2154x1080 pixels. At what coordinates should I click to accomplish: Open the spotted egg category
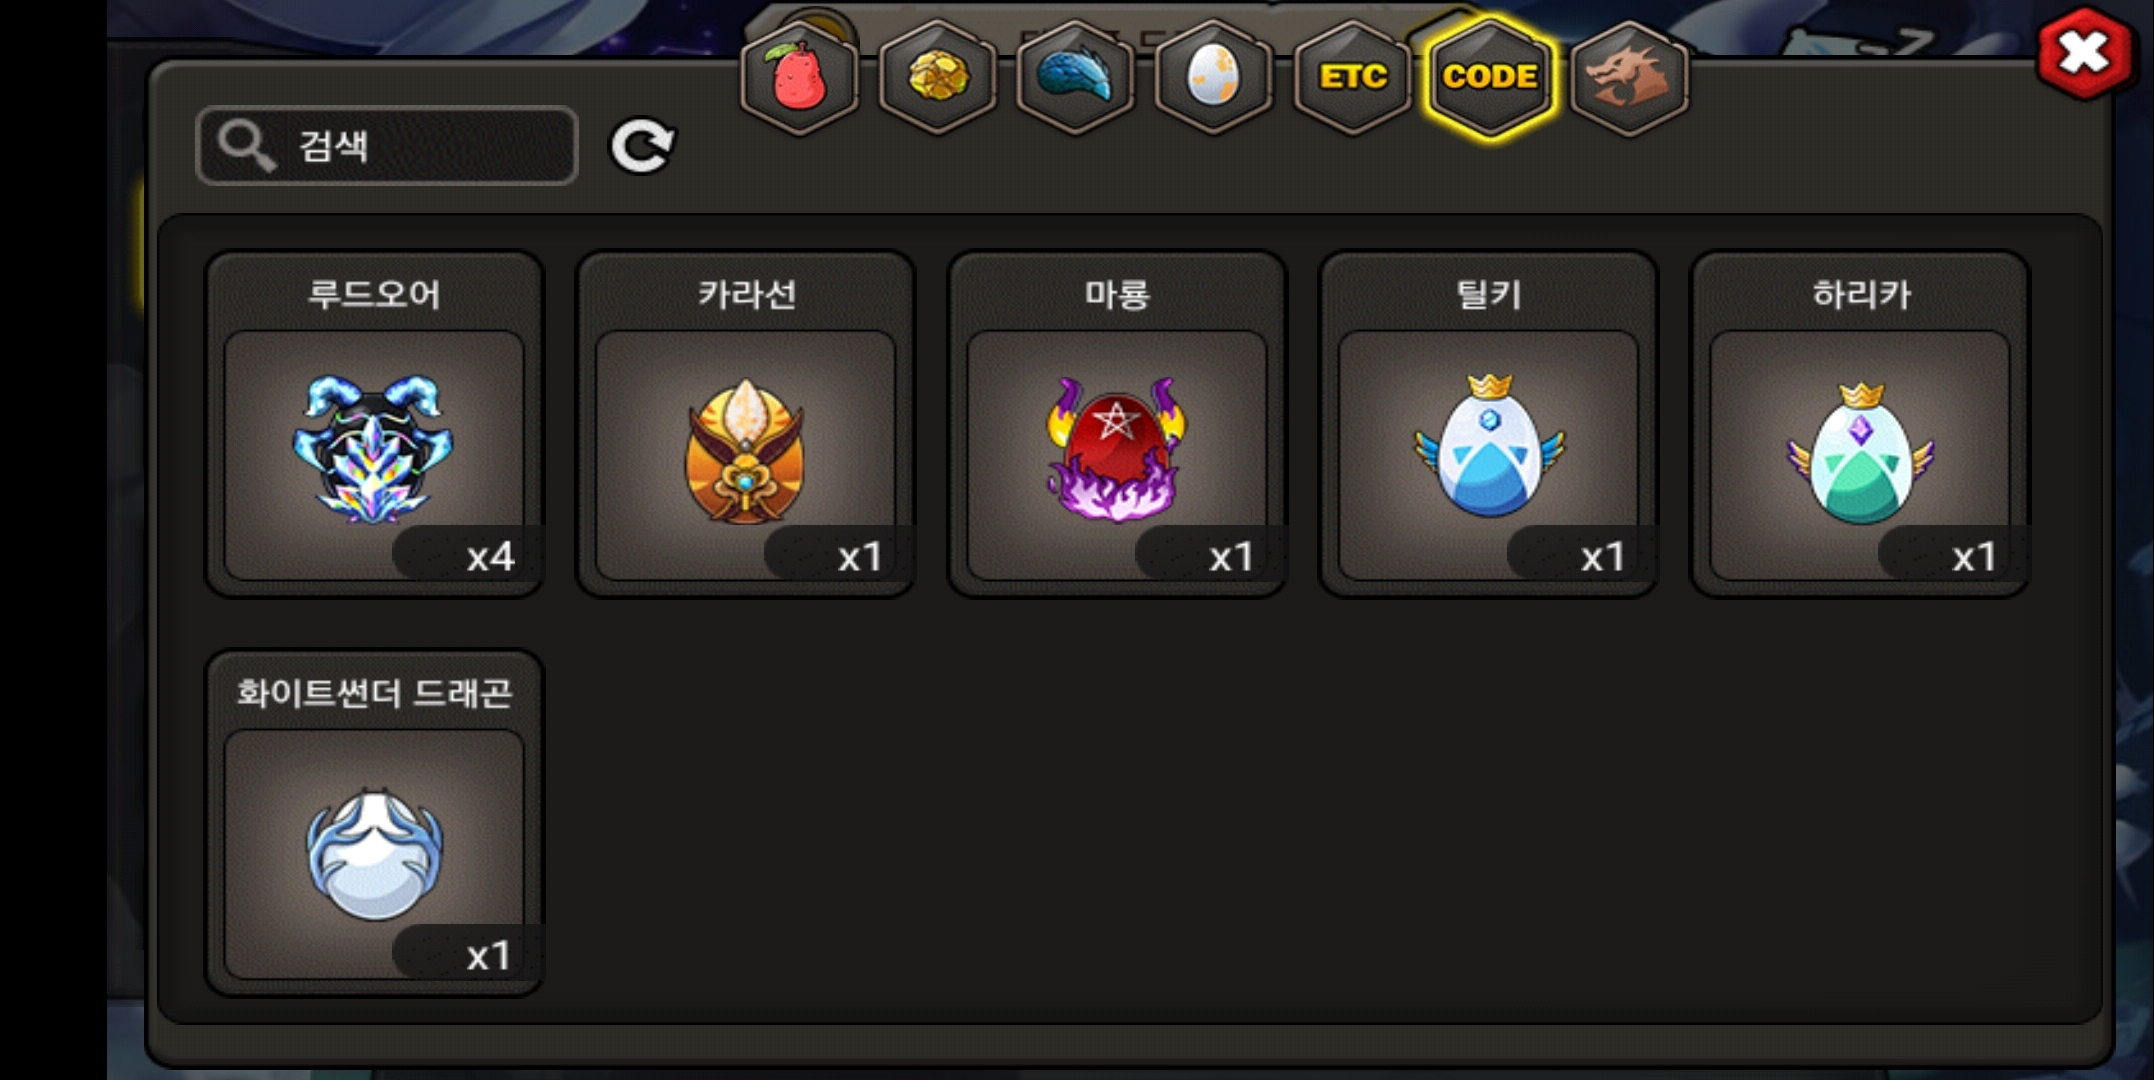(x=1213, y=77)
